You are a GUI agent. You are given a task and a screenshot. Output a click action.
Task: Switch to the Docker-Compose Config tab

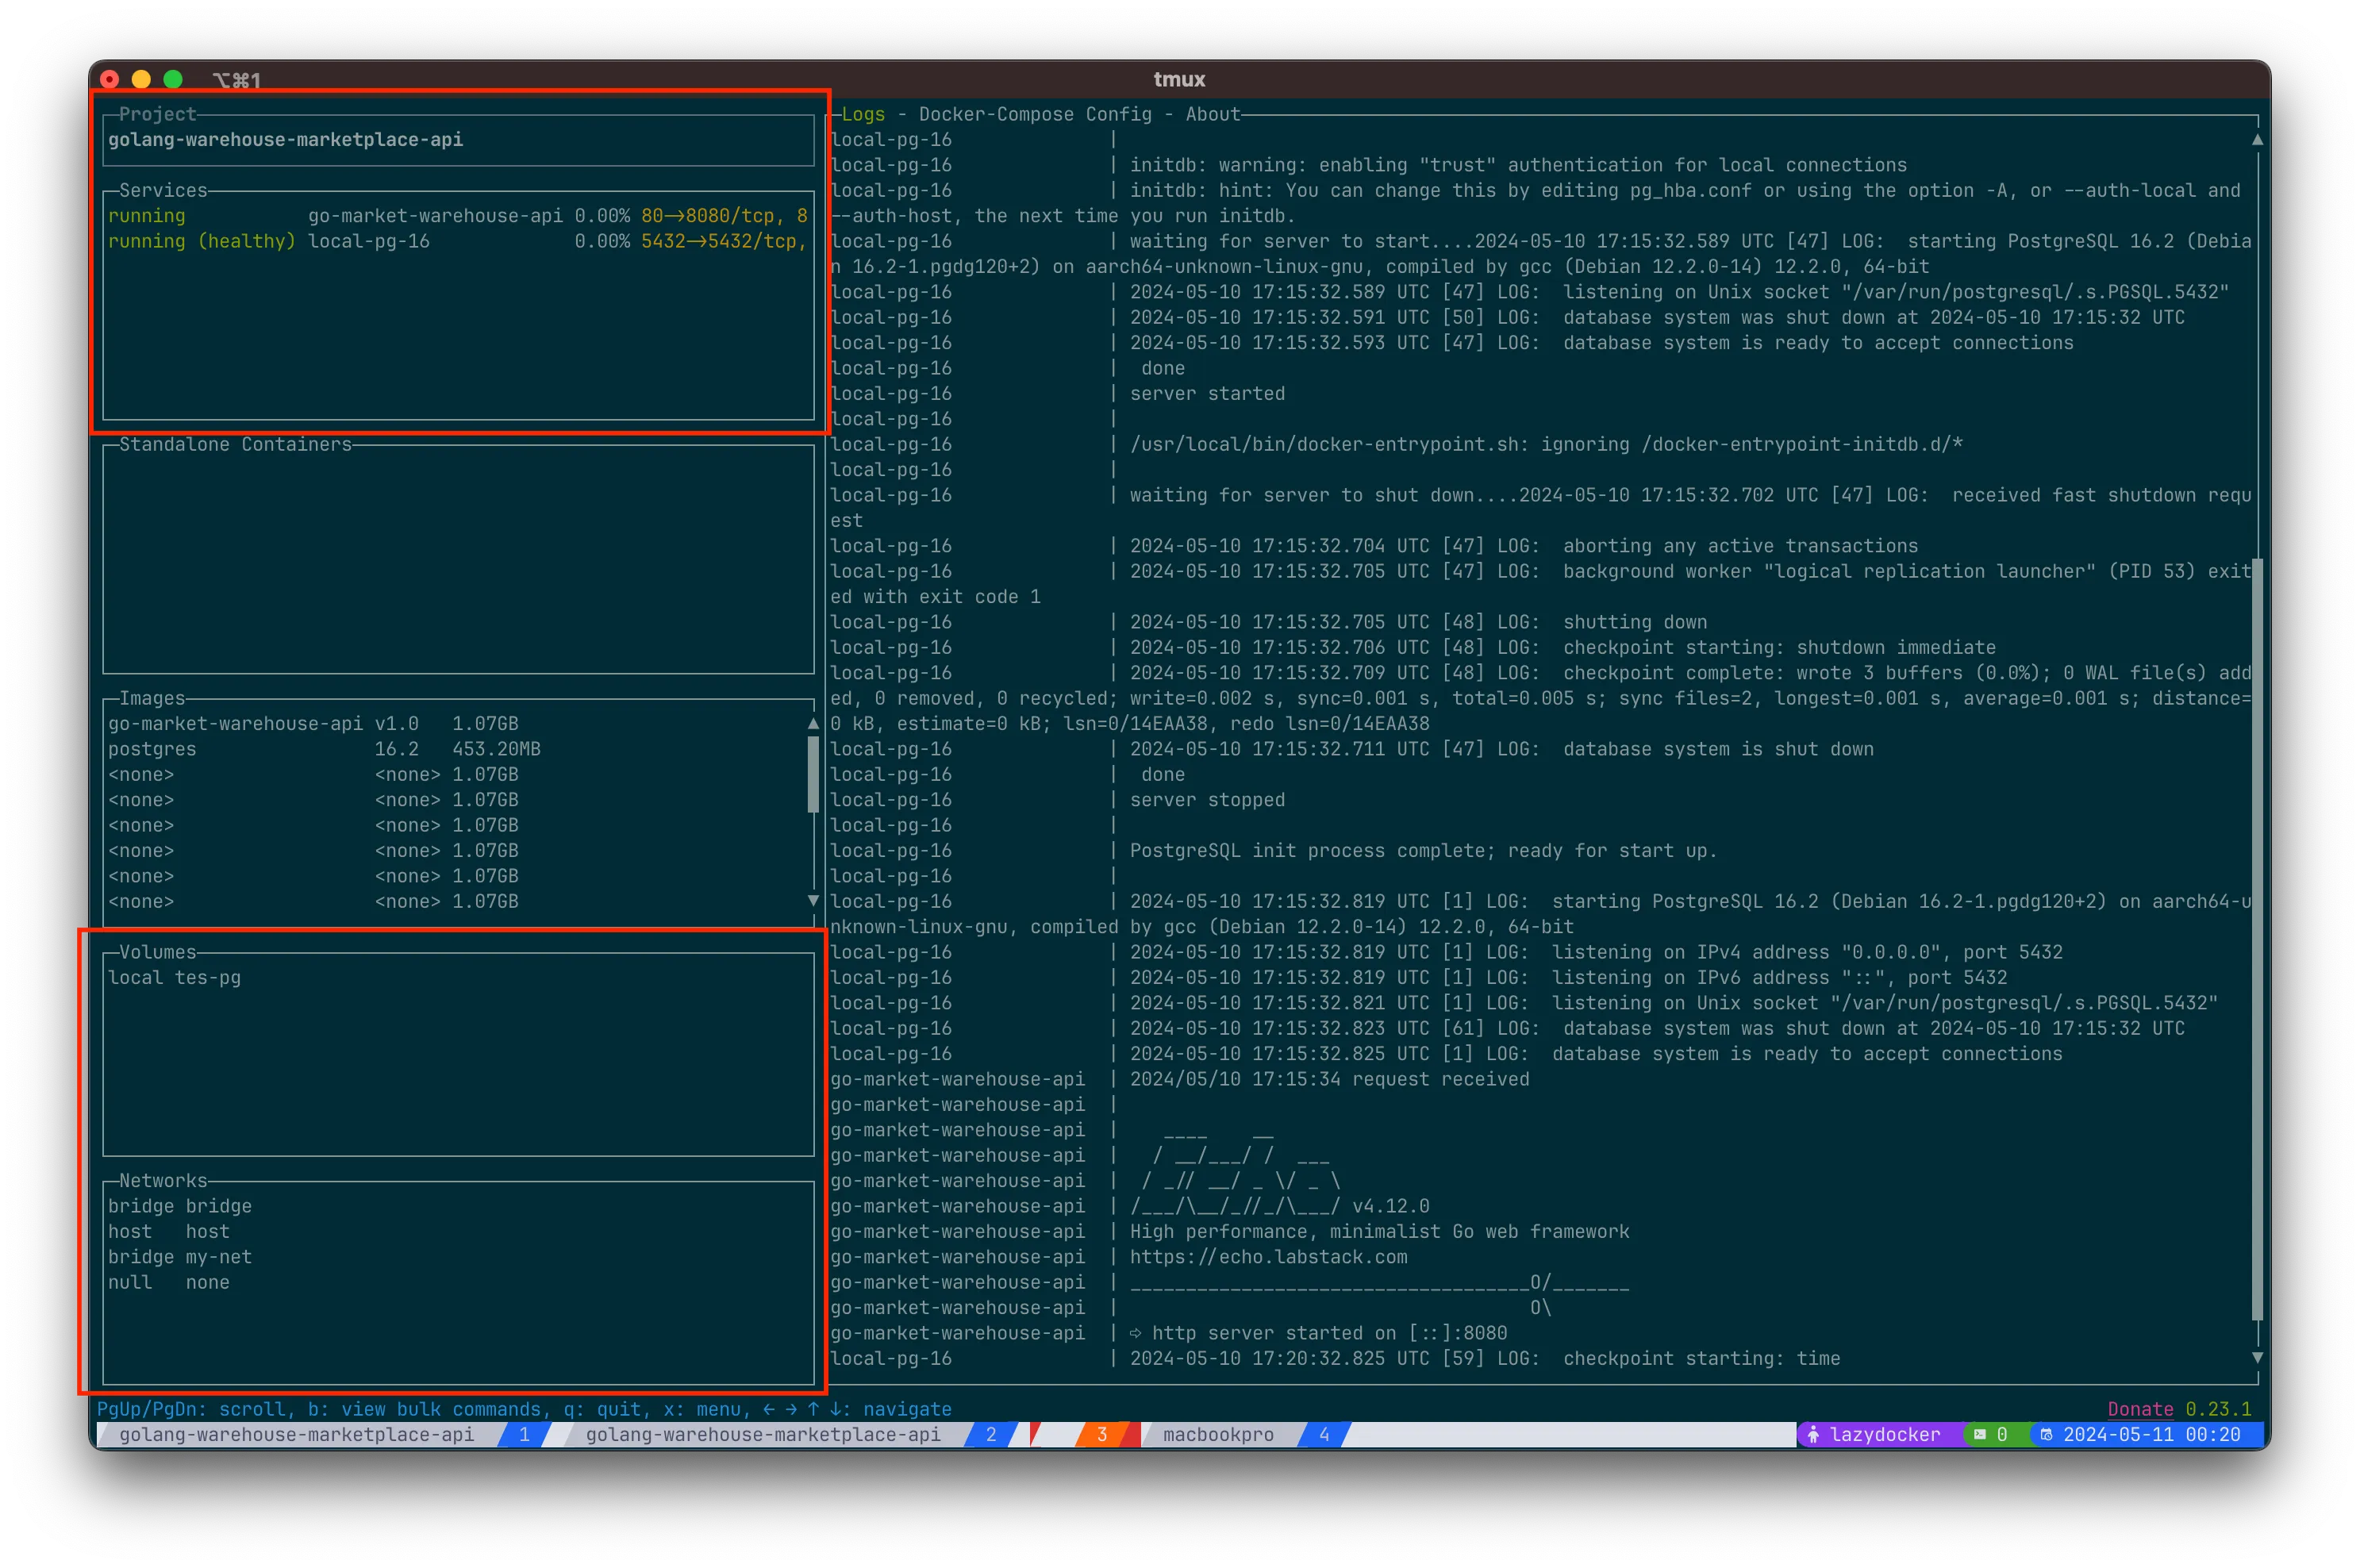point(1033,114)
